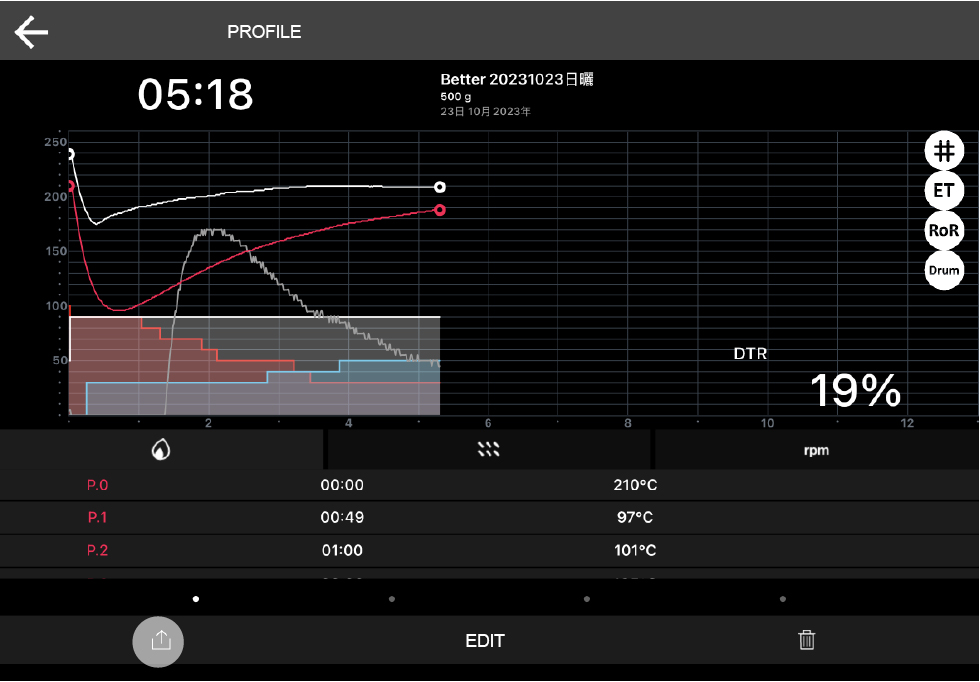The height and width of the screenshot is (682, 980).
Task: Select the P.0 row at 00:00
Action: tap(489, 486)
